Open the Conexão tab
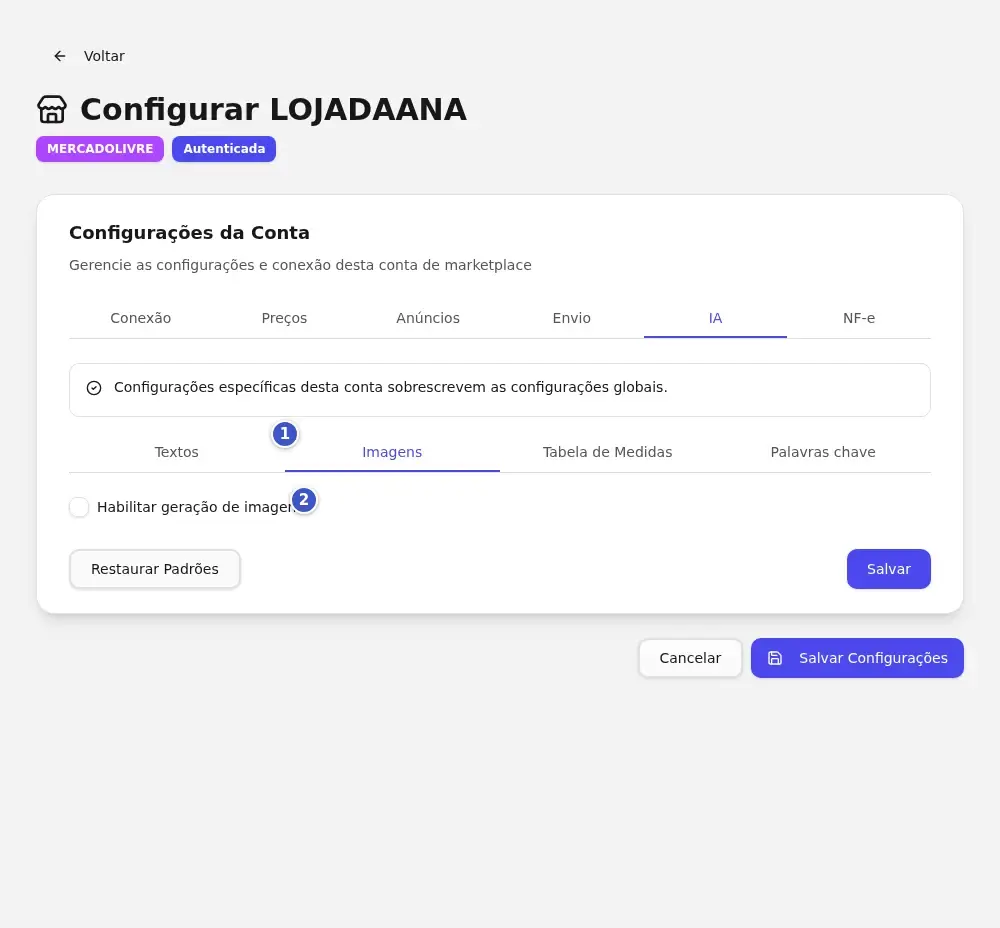1000x928 pixels. click(x=141, y=318)
